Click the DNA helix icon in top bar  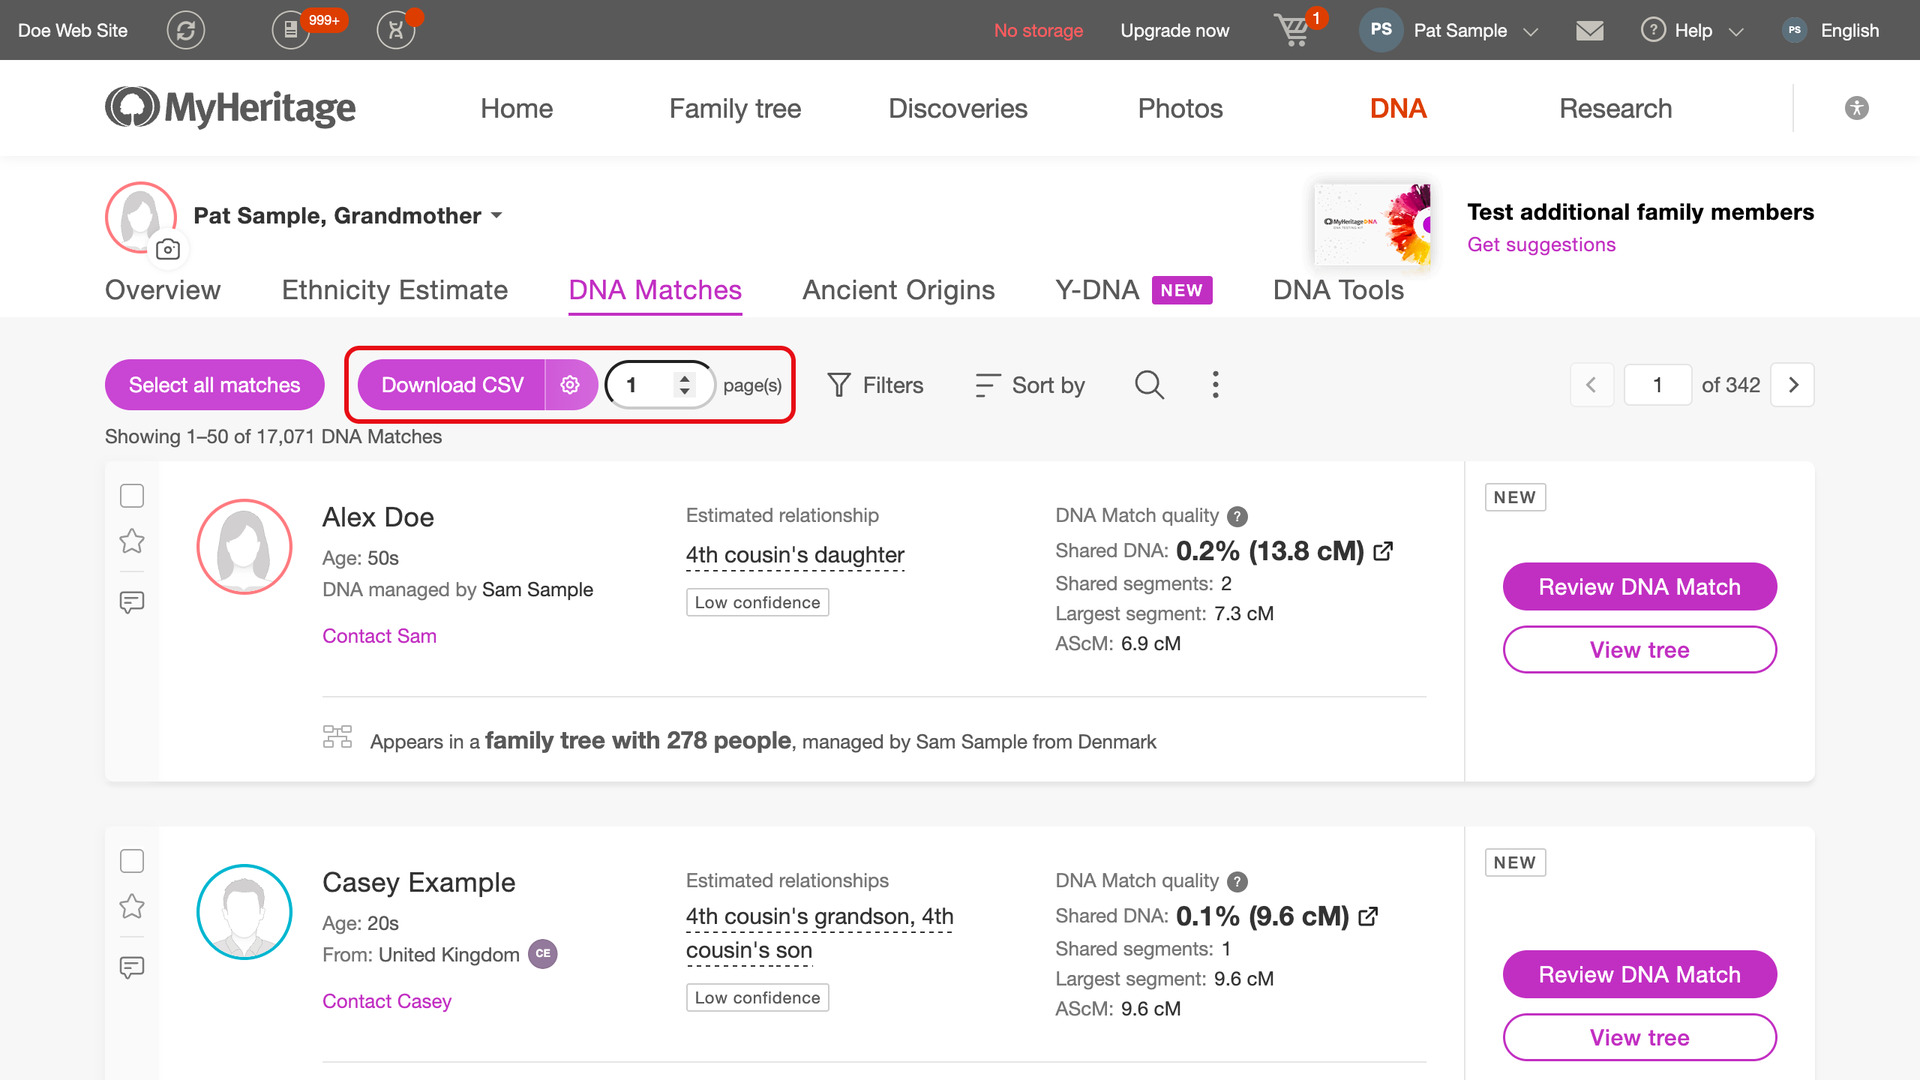[396, 30]
